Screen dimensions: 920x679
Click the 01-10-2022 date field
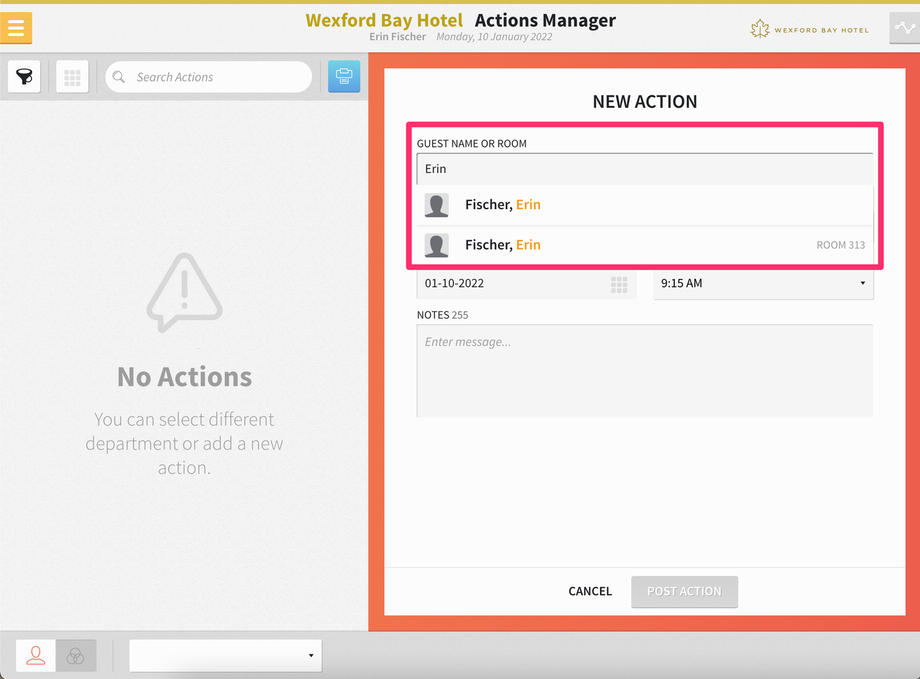point(526,284)
